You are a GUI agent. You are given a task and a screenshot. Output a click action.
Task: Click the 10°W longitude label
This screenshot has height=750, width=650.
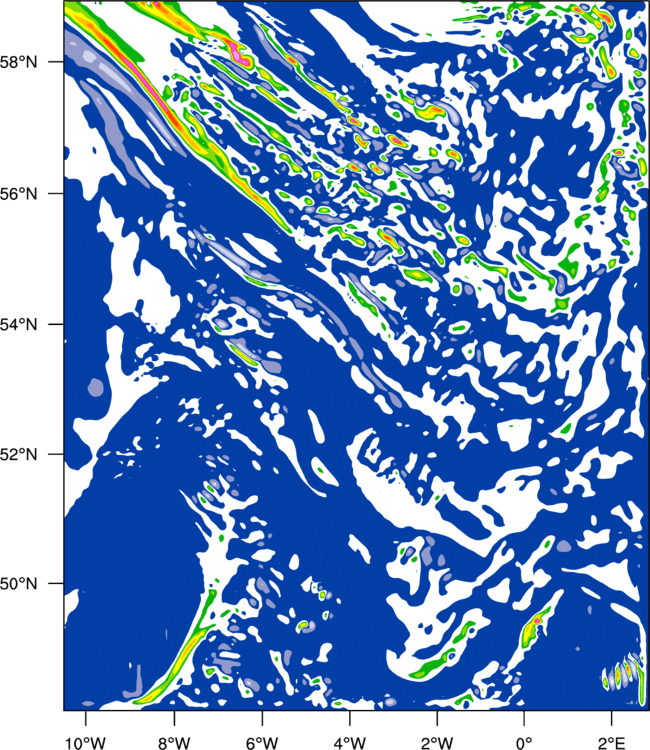point(86,742)
